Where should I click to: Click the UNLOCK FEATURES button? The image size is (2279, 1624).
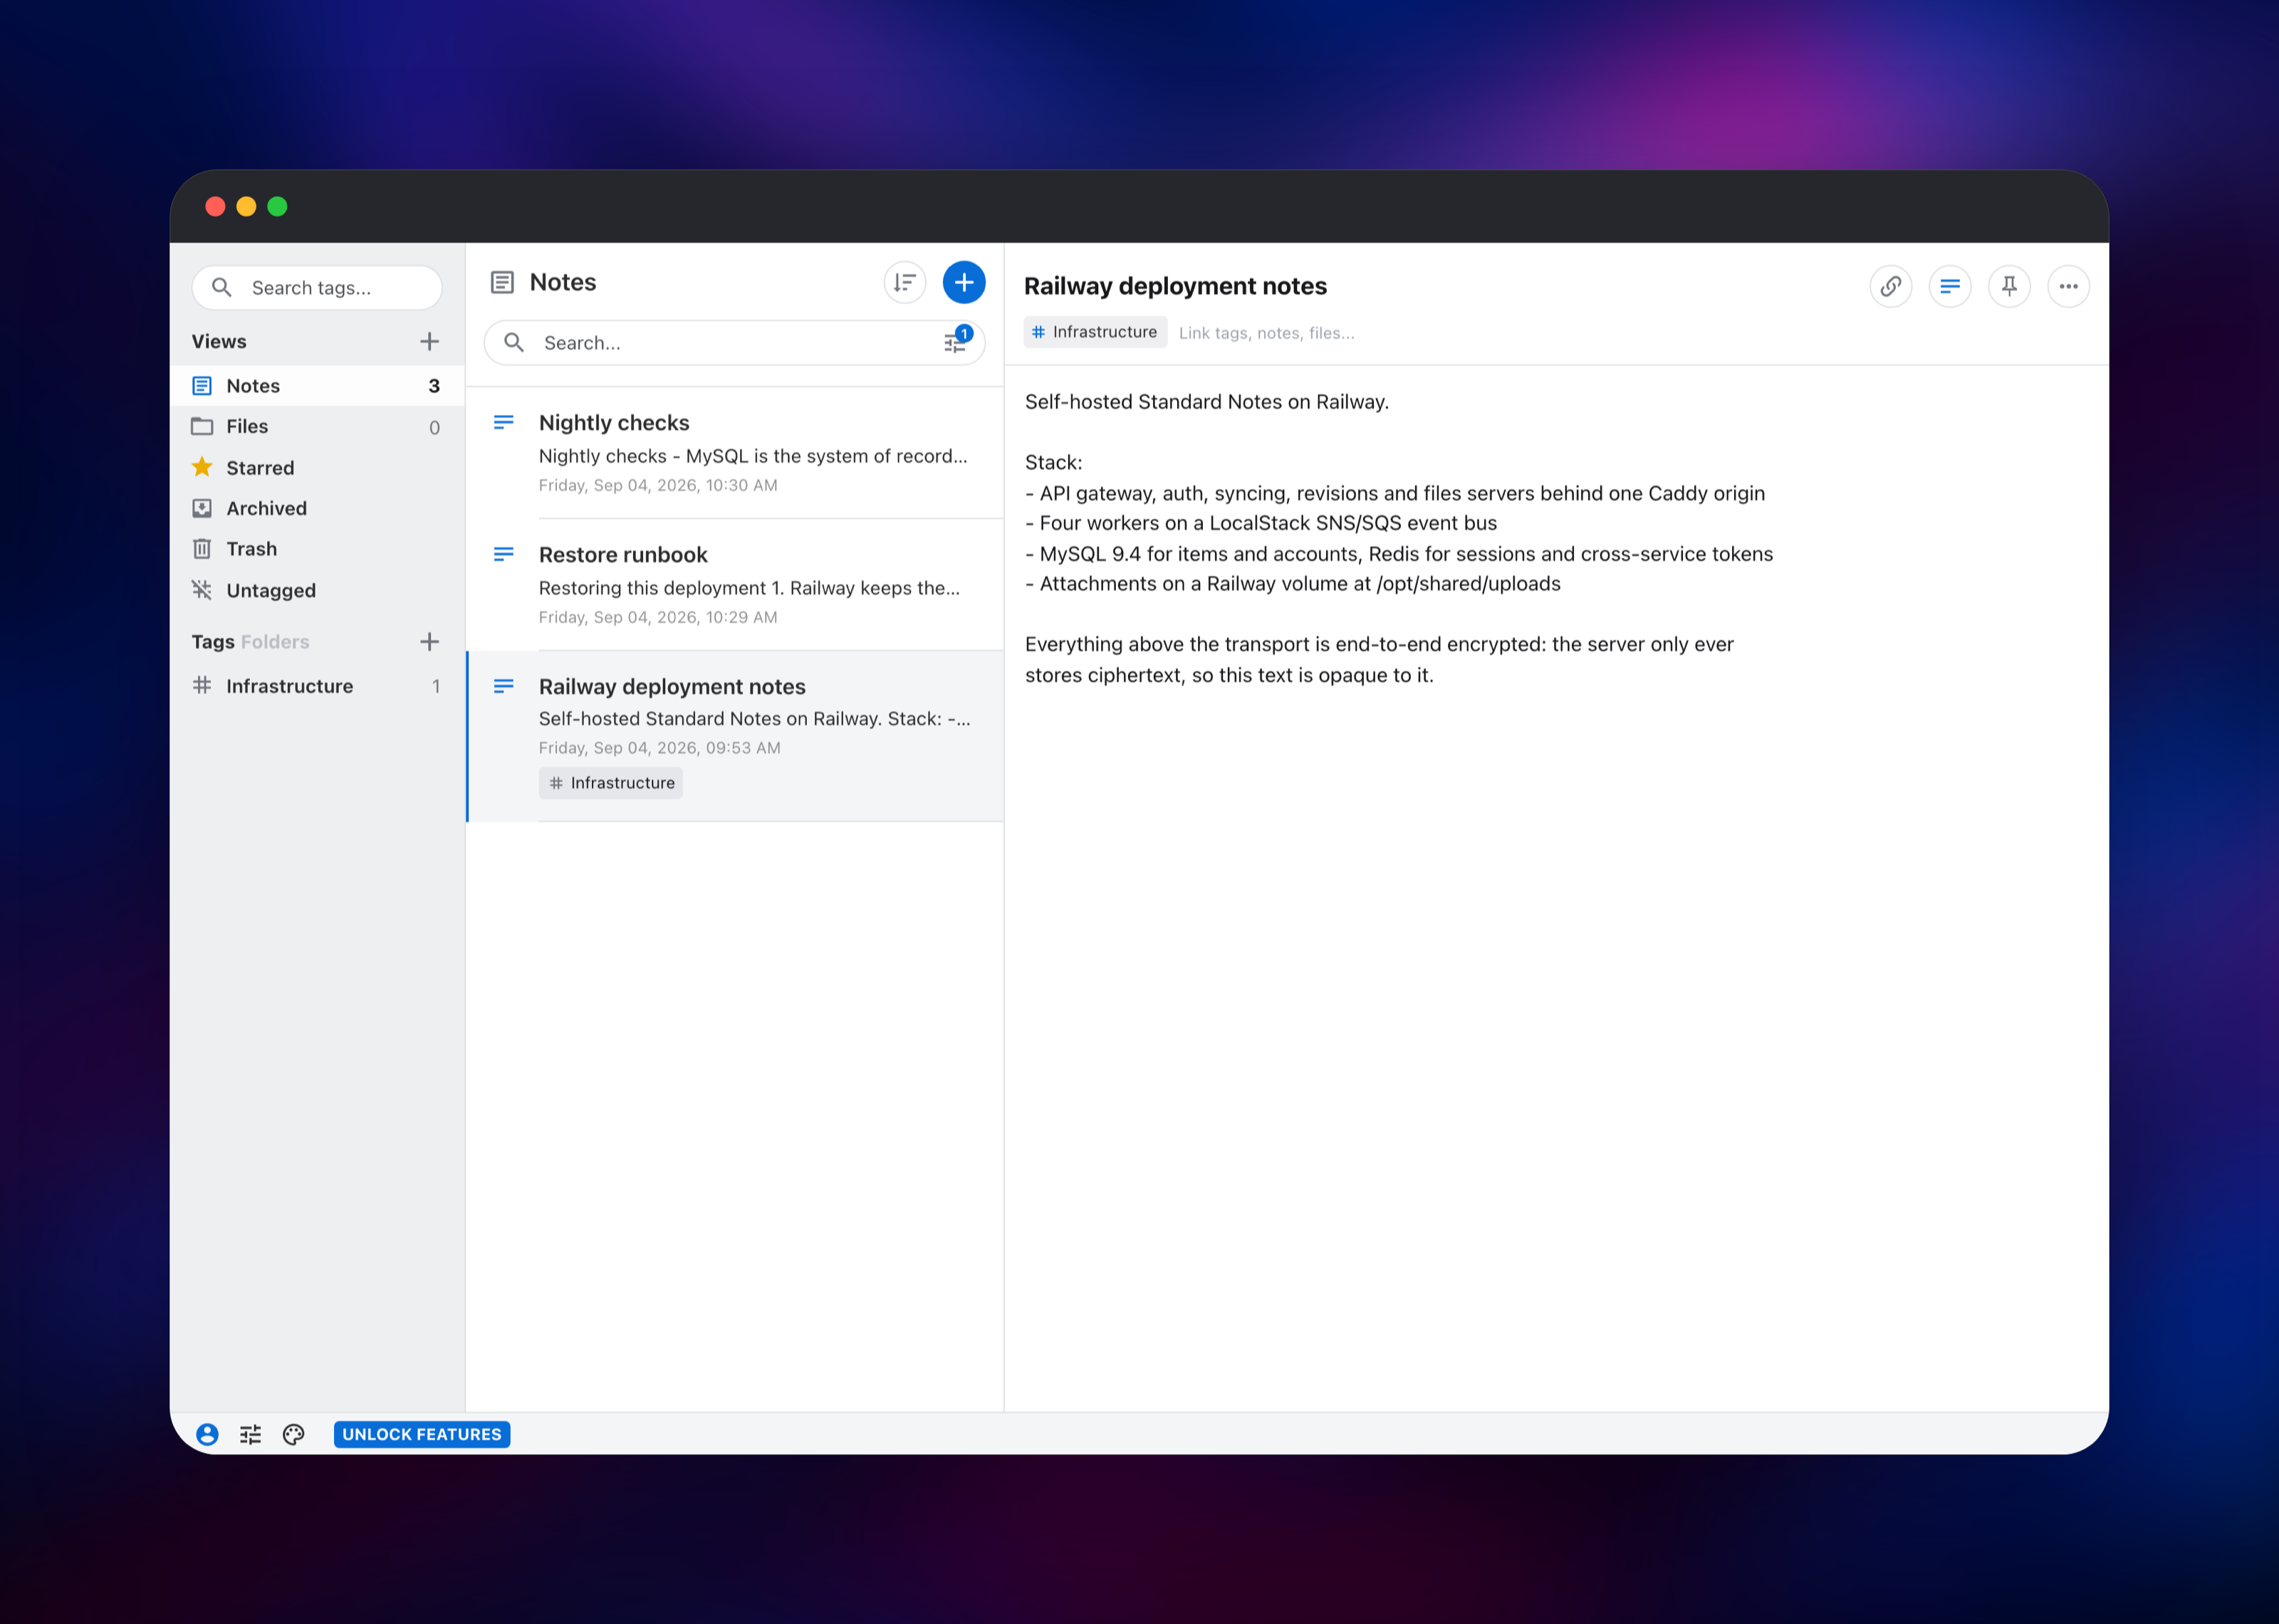click(x=422, y=1434)
